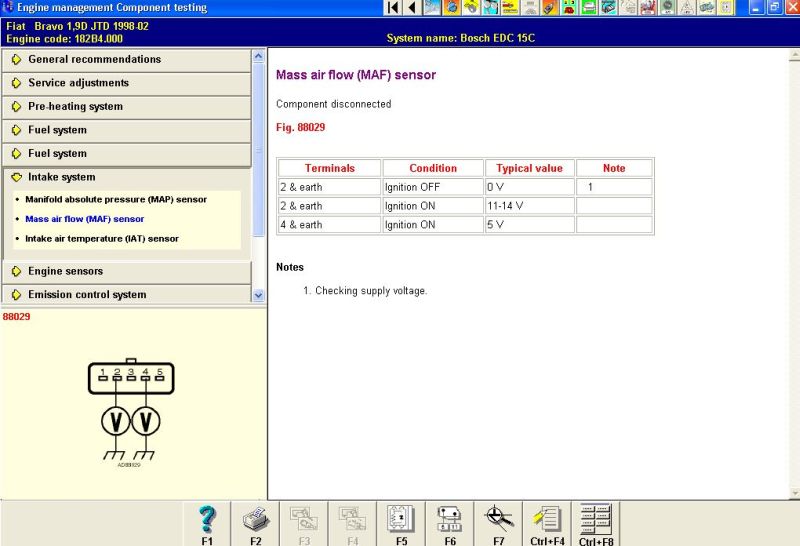Click the F6 wiring diagram icon
This screenshot has height=546, width=800.
[449, 523]
